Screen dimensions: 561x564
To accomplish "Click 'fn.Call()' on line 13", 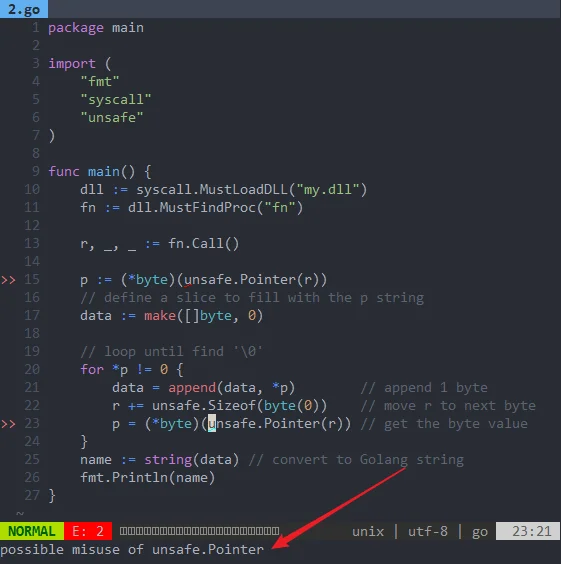I will [x=204, y=244].
